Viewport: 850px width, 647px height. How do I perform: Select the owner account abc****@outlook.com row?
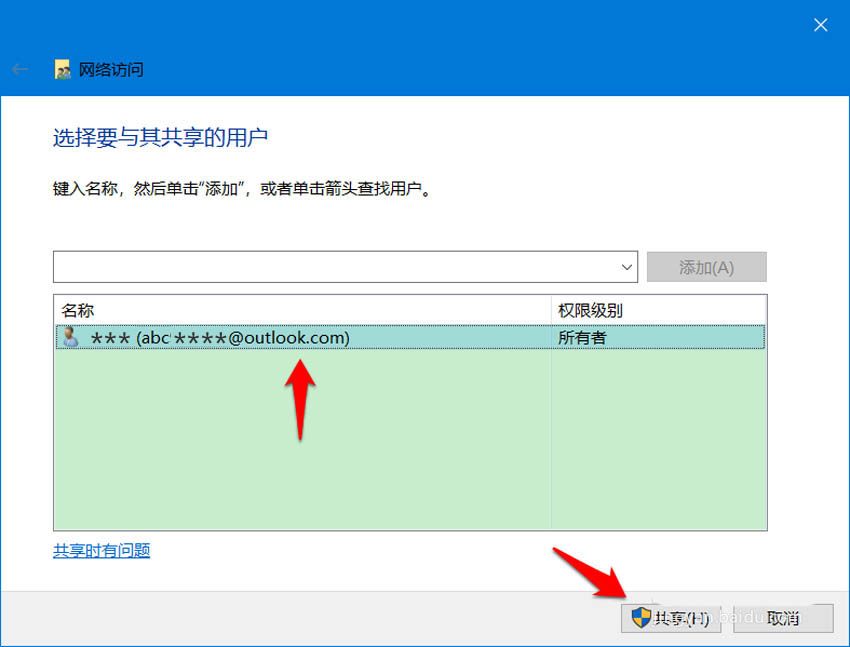(x=250, y=337)
